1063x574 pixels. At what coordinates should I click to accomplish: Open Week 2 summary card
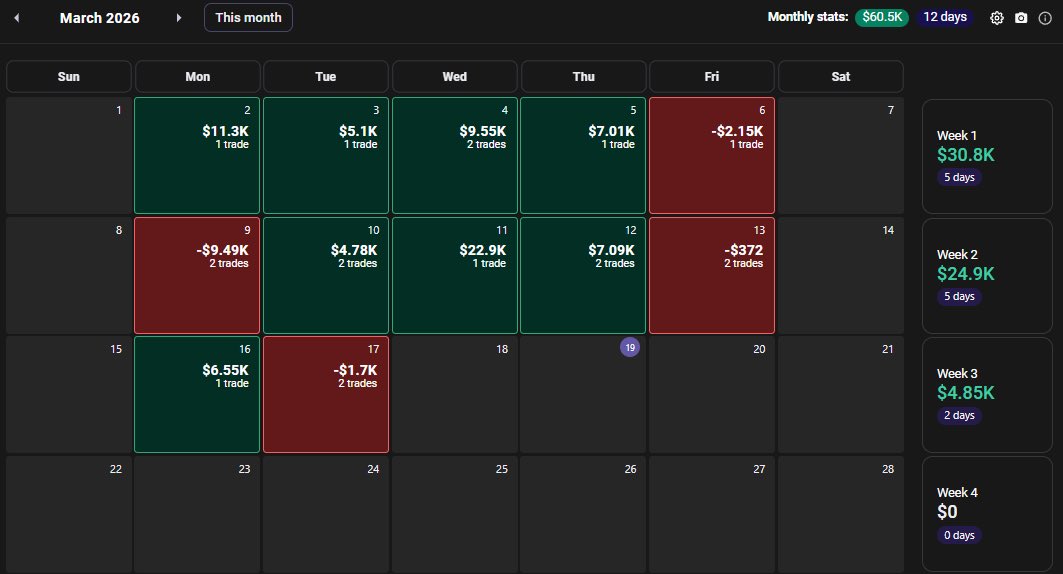(987, 276)
